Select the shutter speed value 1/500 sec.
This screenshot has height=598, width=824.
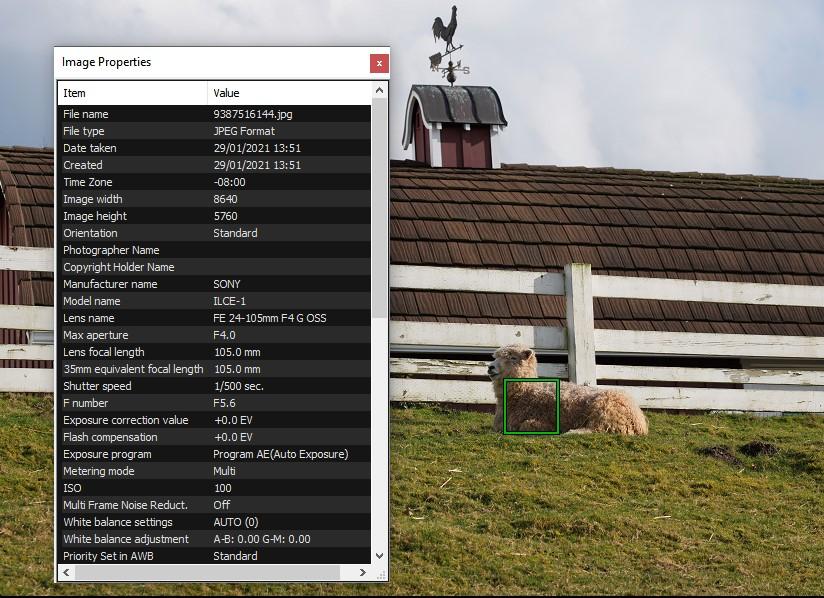coord(239,386)
